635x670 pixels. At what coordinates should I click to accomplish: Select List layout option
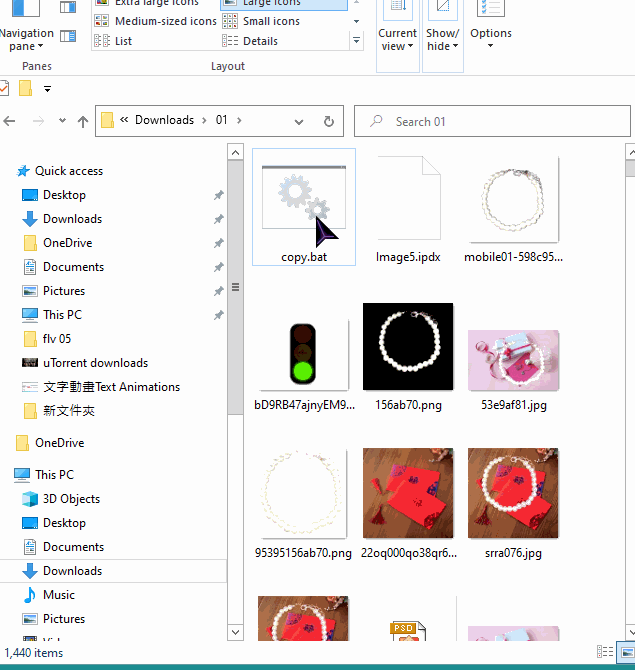click(x=113, y=41)
